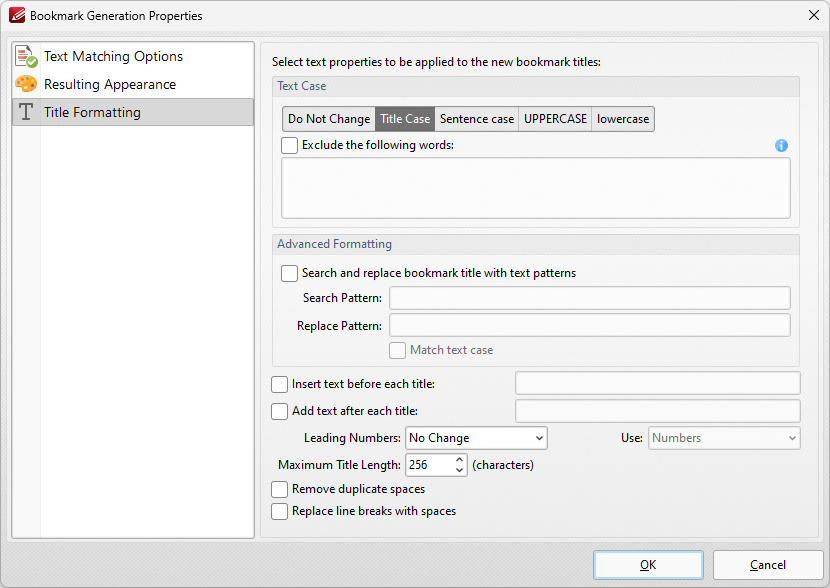Click the Select text properties instruction text
Screen dimensions: 830x588
[436, 62]
